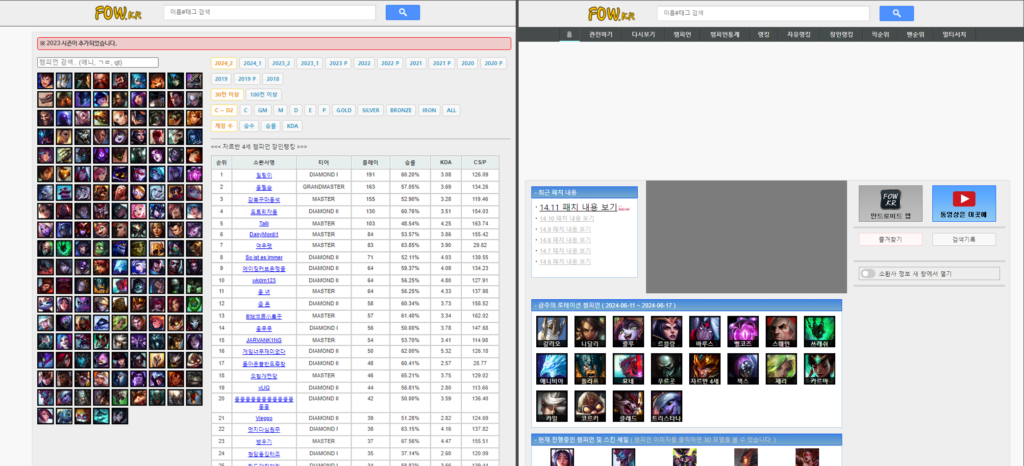Select the 카밀 champion icon
This screenshot has height=466, width=1024.
point(552,407)
